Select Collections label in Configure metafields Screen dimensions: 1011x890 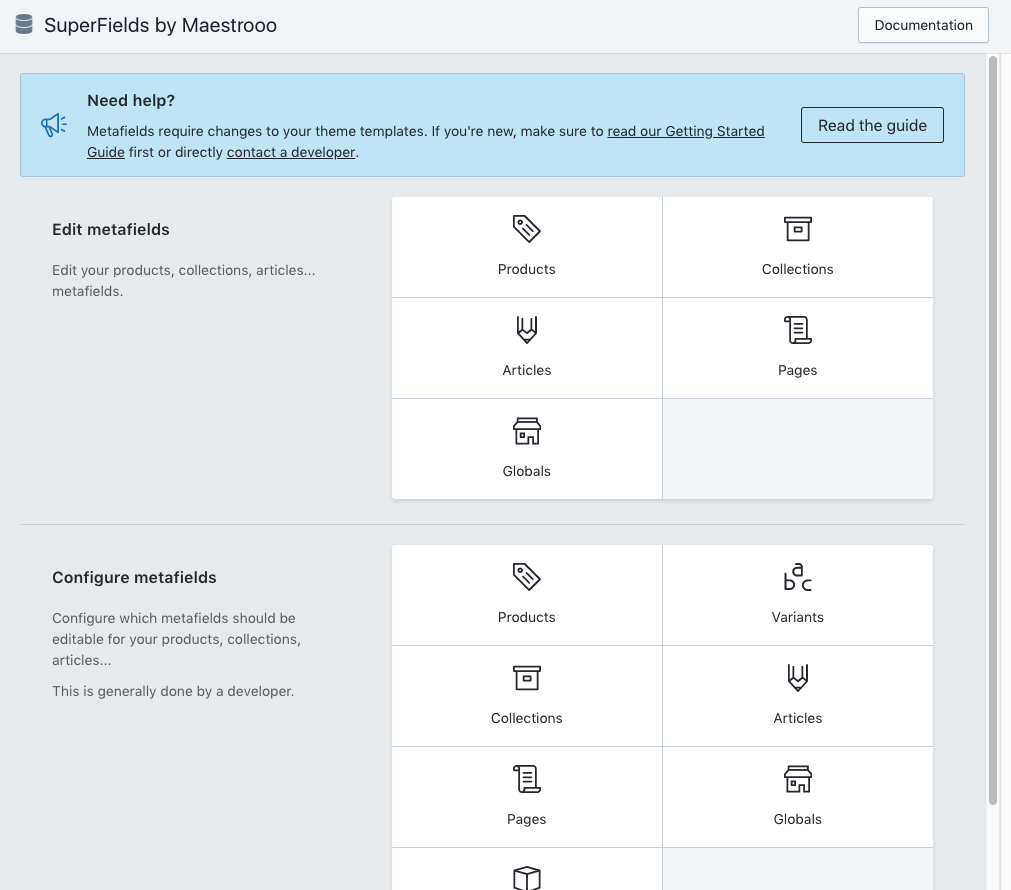coord(526,718)
